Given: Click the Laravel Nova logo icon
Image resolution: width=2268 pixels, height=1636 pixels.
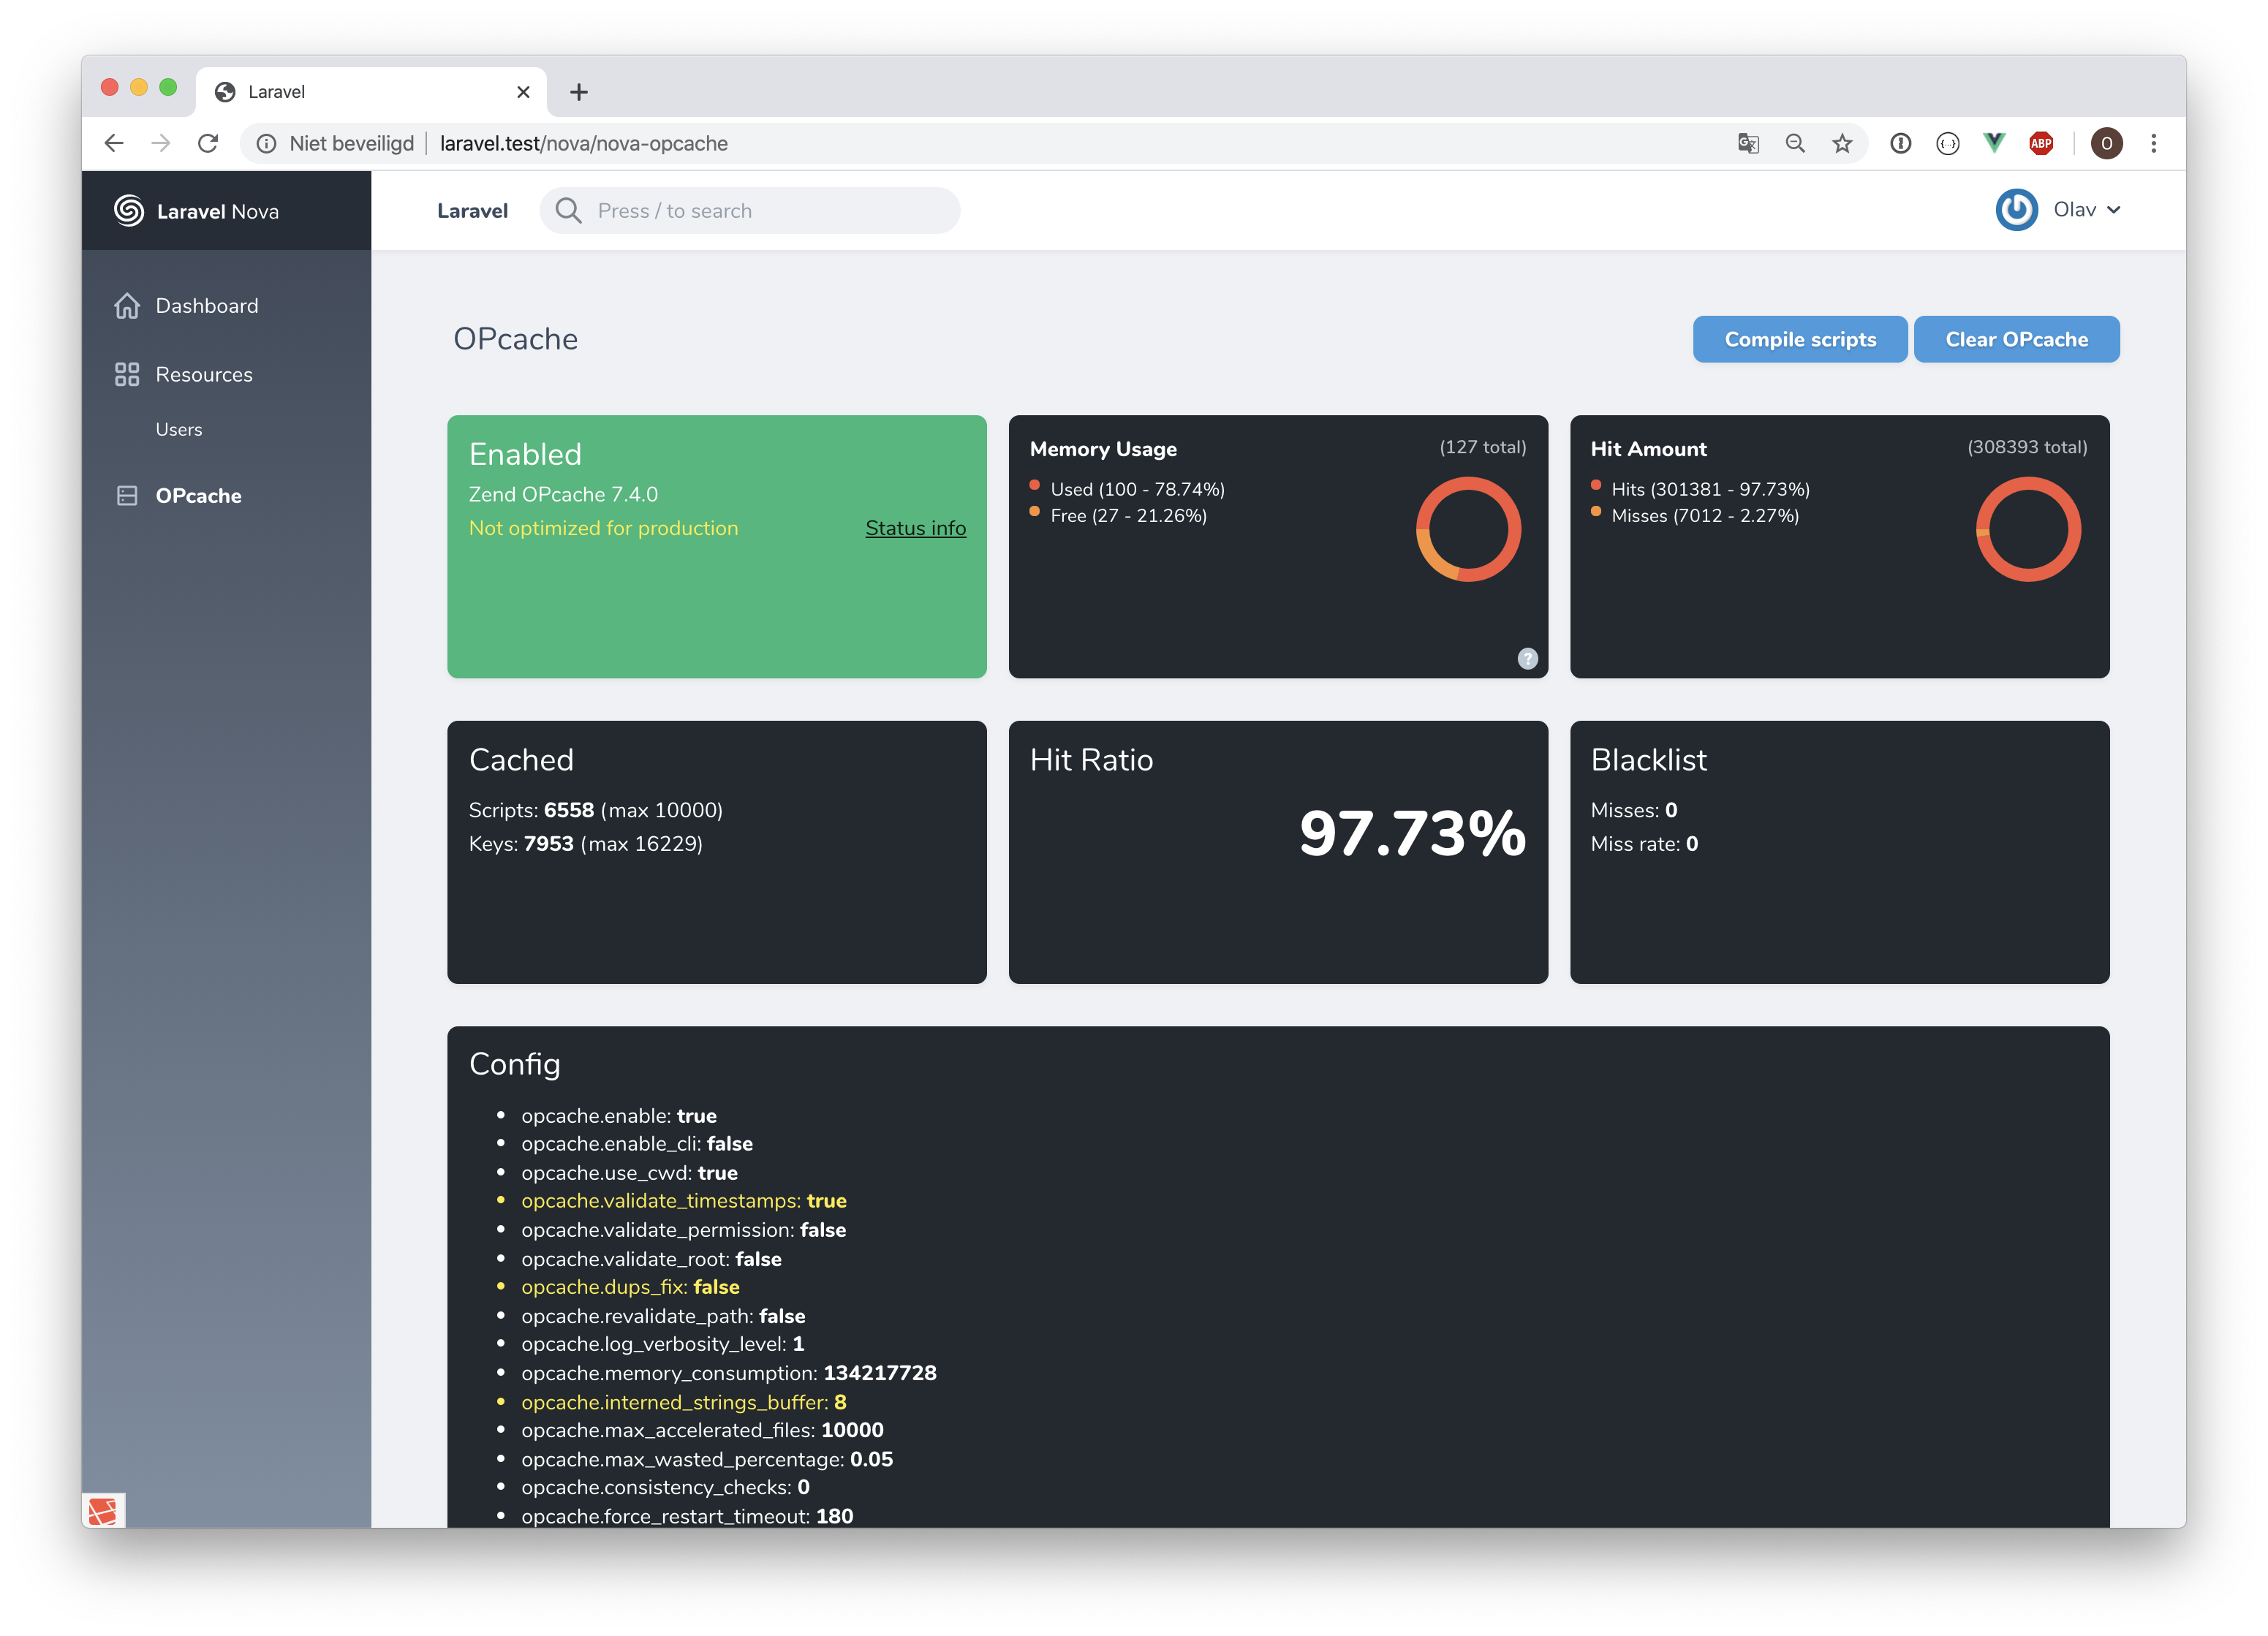Looking at the screenshot, I should [128, 210].
